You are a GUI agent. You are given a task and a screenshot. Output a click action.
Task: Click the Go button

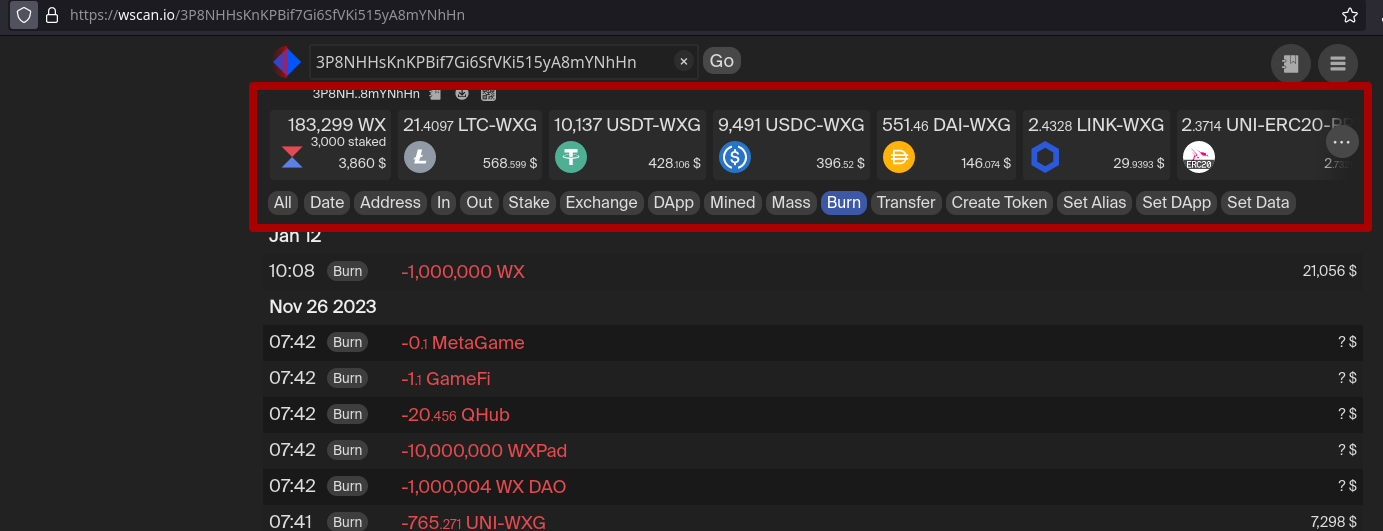(722, 61)
